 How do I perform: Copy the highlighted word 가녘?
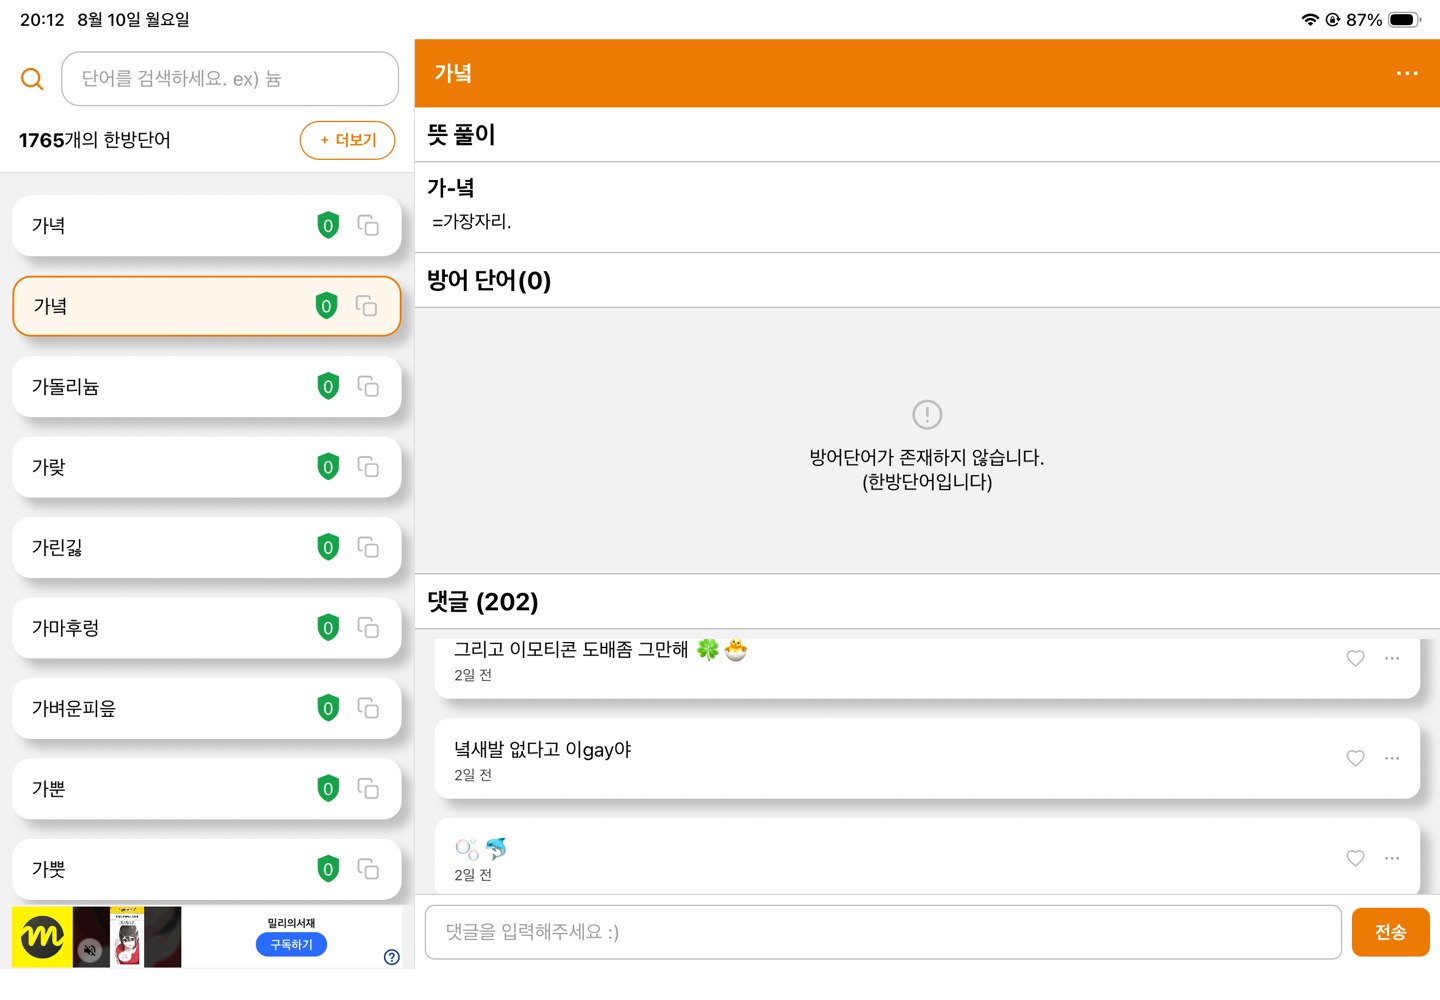point(367,306)
